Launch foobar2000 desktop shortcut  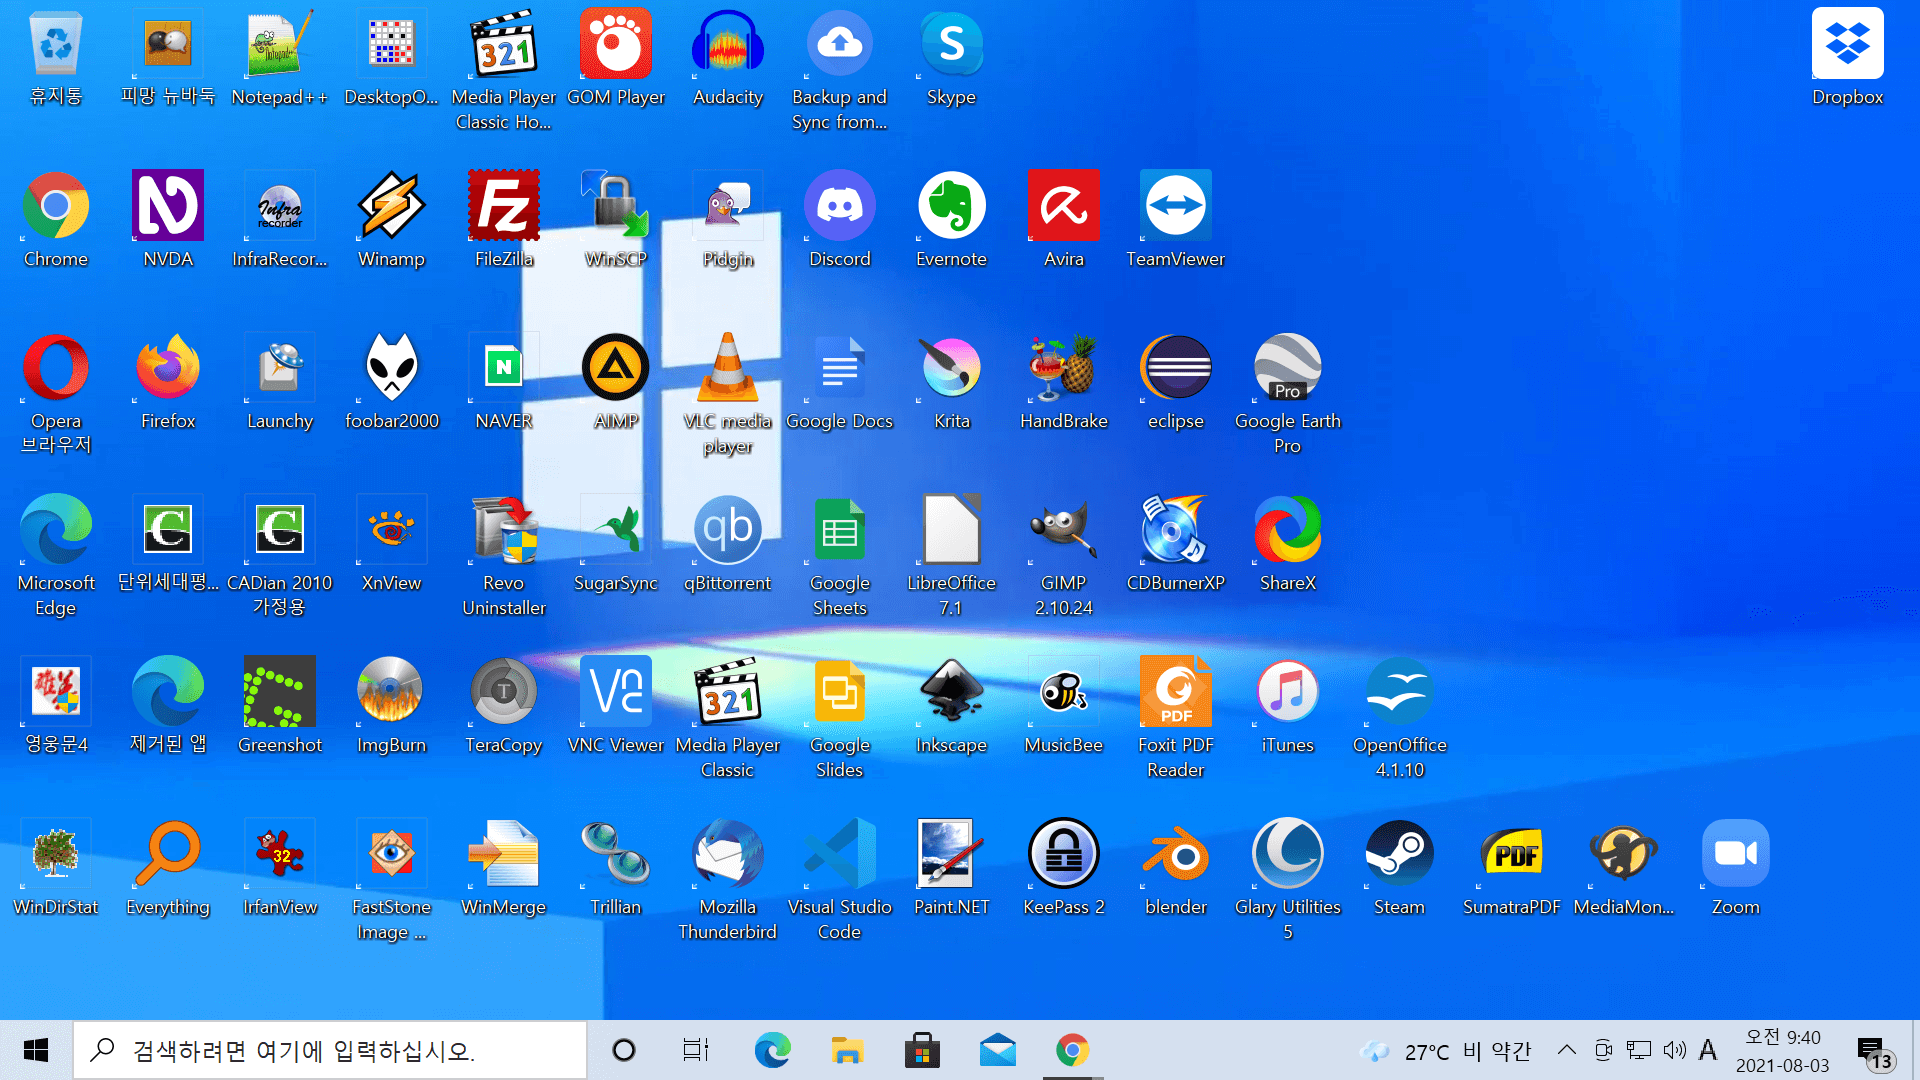392,382
